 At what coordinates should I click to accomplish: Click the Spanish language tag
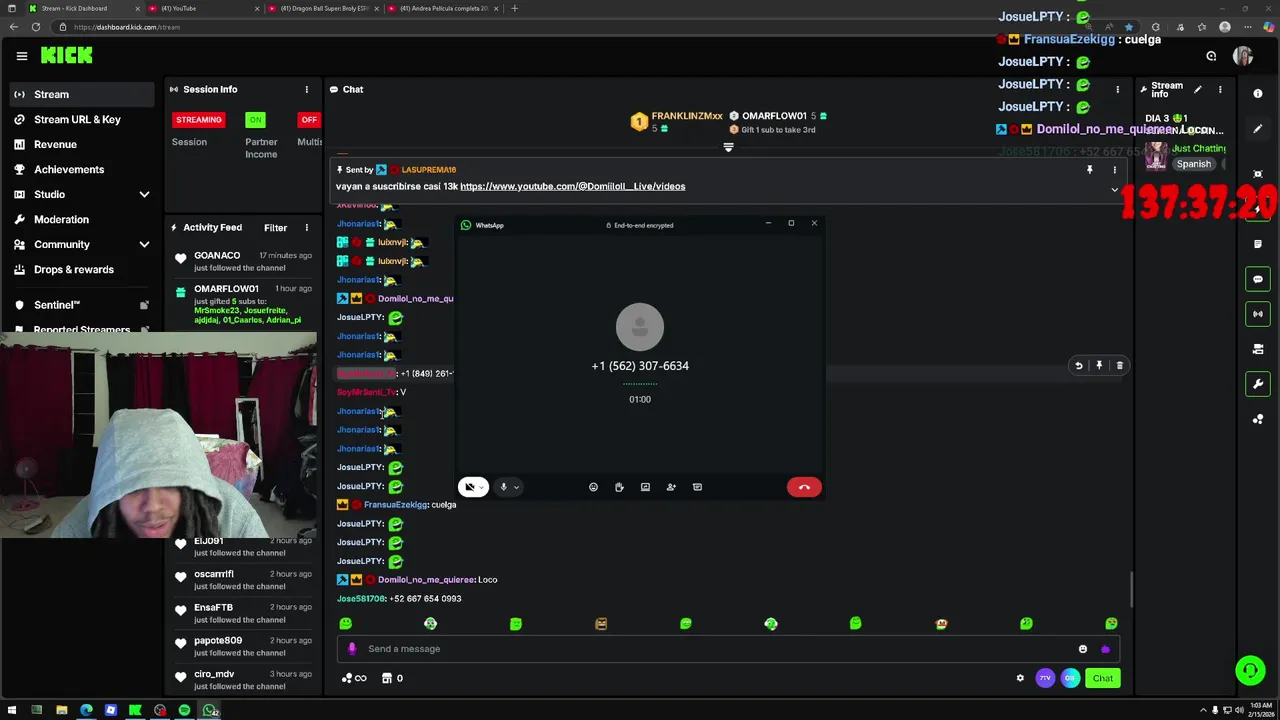click(x=1193, y=164)
